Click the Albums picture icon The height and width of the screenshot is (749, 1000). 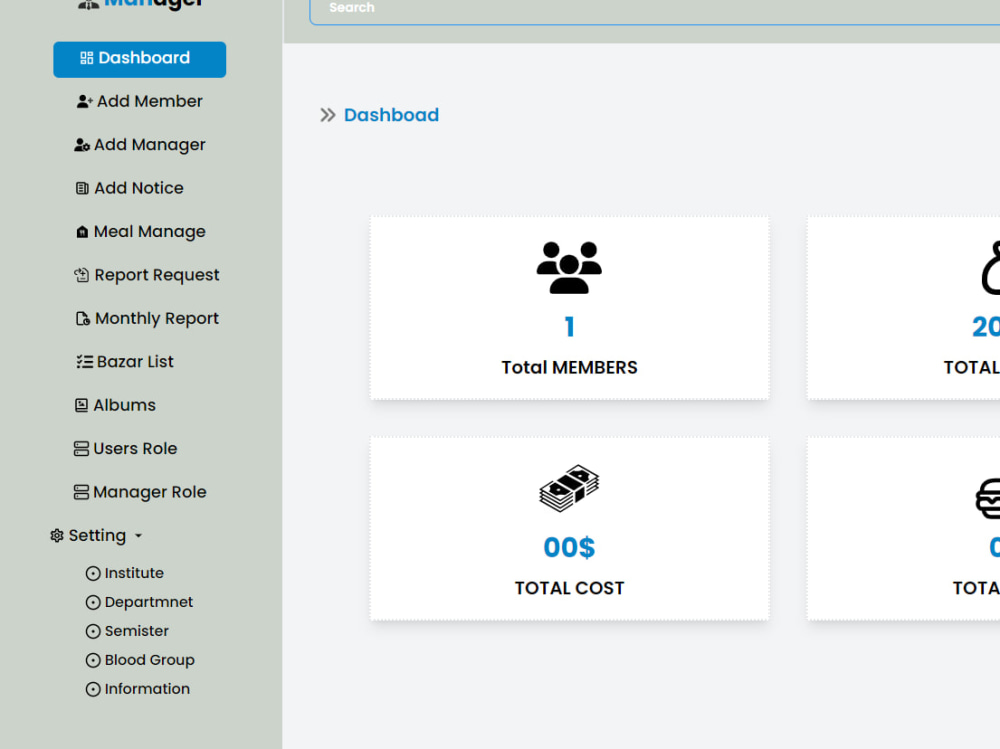82,405
